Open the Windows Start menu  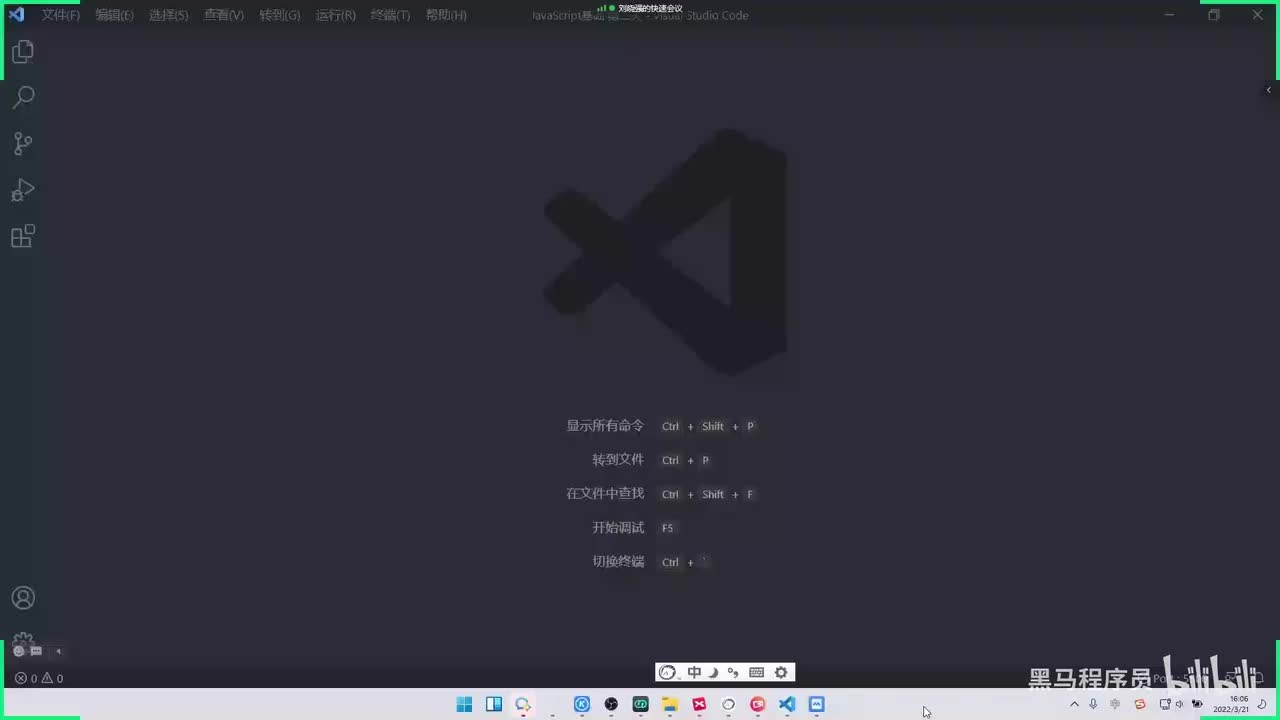(x=464, y=704)
